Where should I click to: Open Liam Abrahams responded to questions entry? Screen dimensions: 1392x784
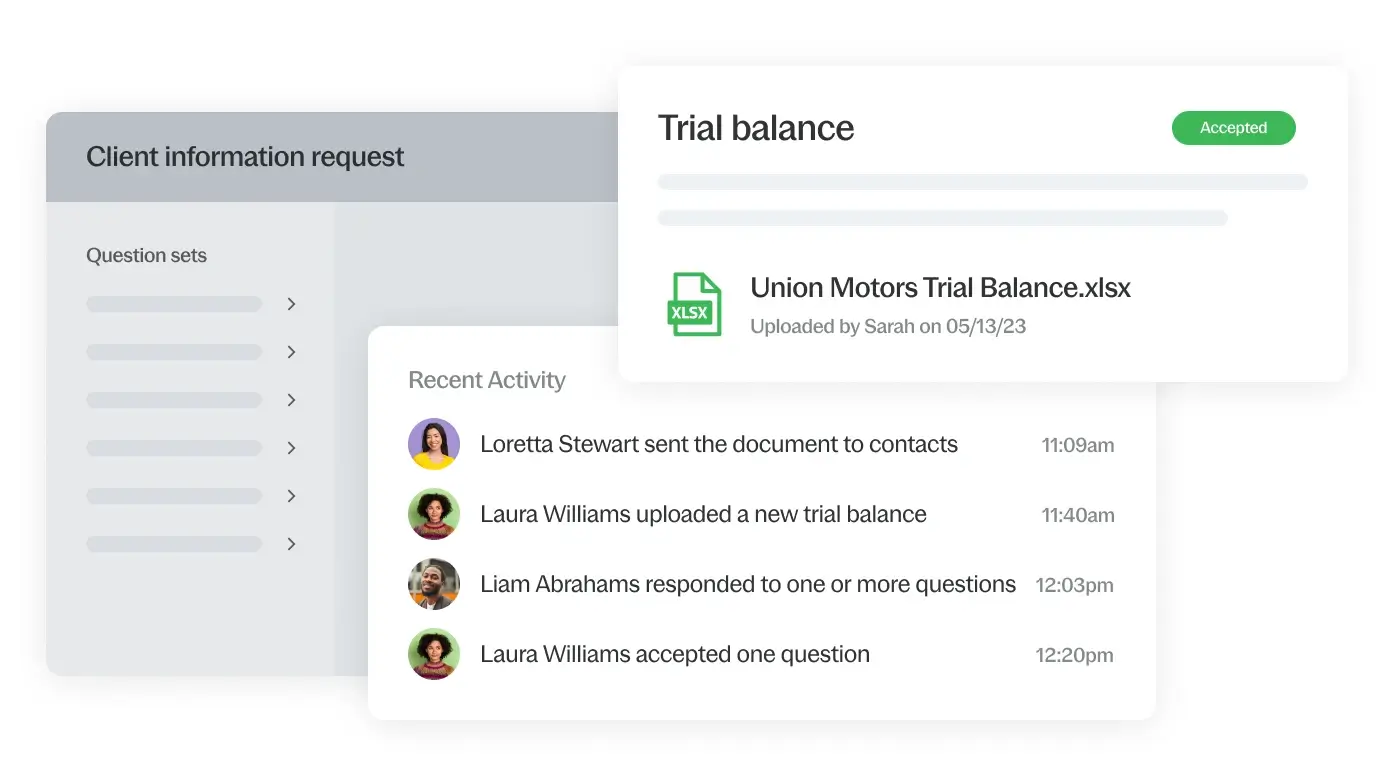pyautogui.click(x=747, y=584)
